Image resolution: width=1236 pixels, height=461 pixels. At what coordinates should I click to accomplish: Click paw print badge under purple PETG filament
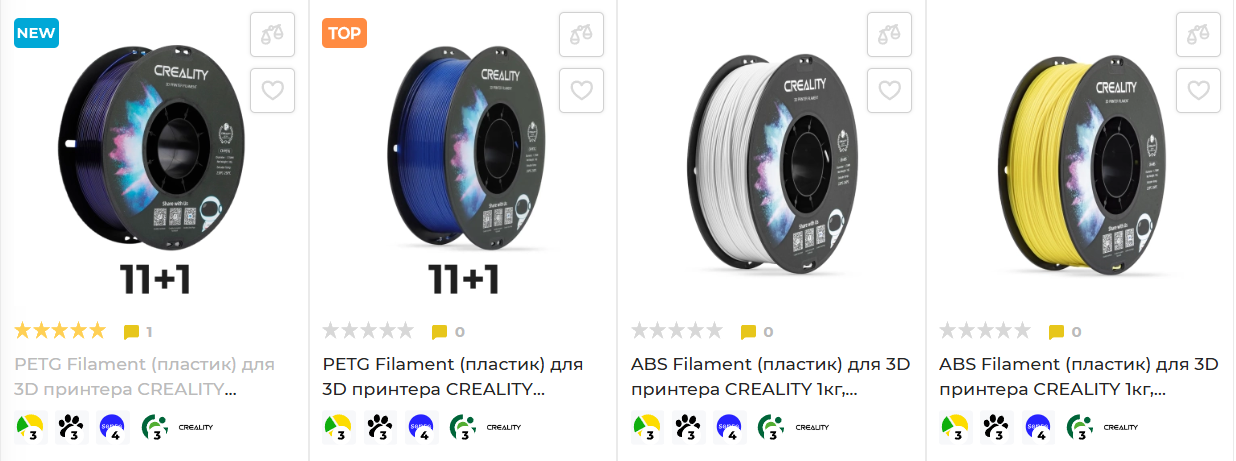coord(71,428)
